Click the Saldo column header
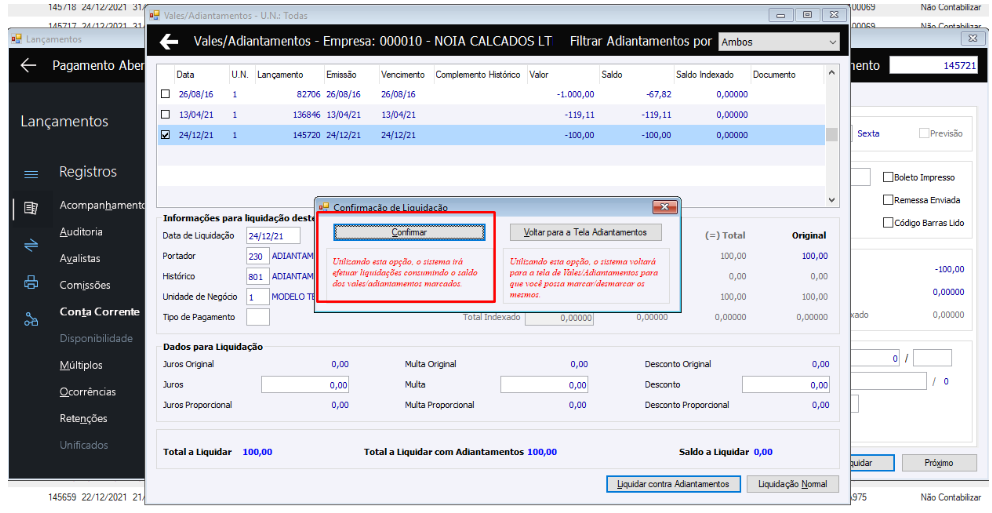Viewport: 992px width, 513px height. [x=612, y=75]
